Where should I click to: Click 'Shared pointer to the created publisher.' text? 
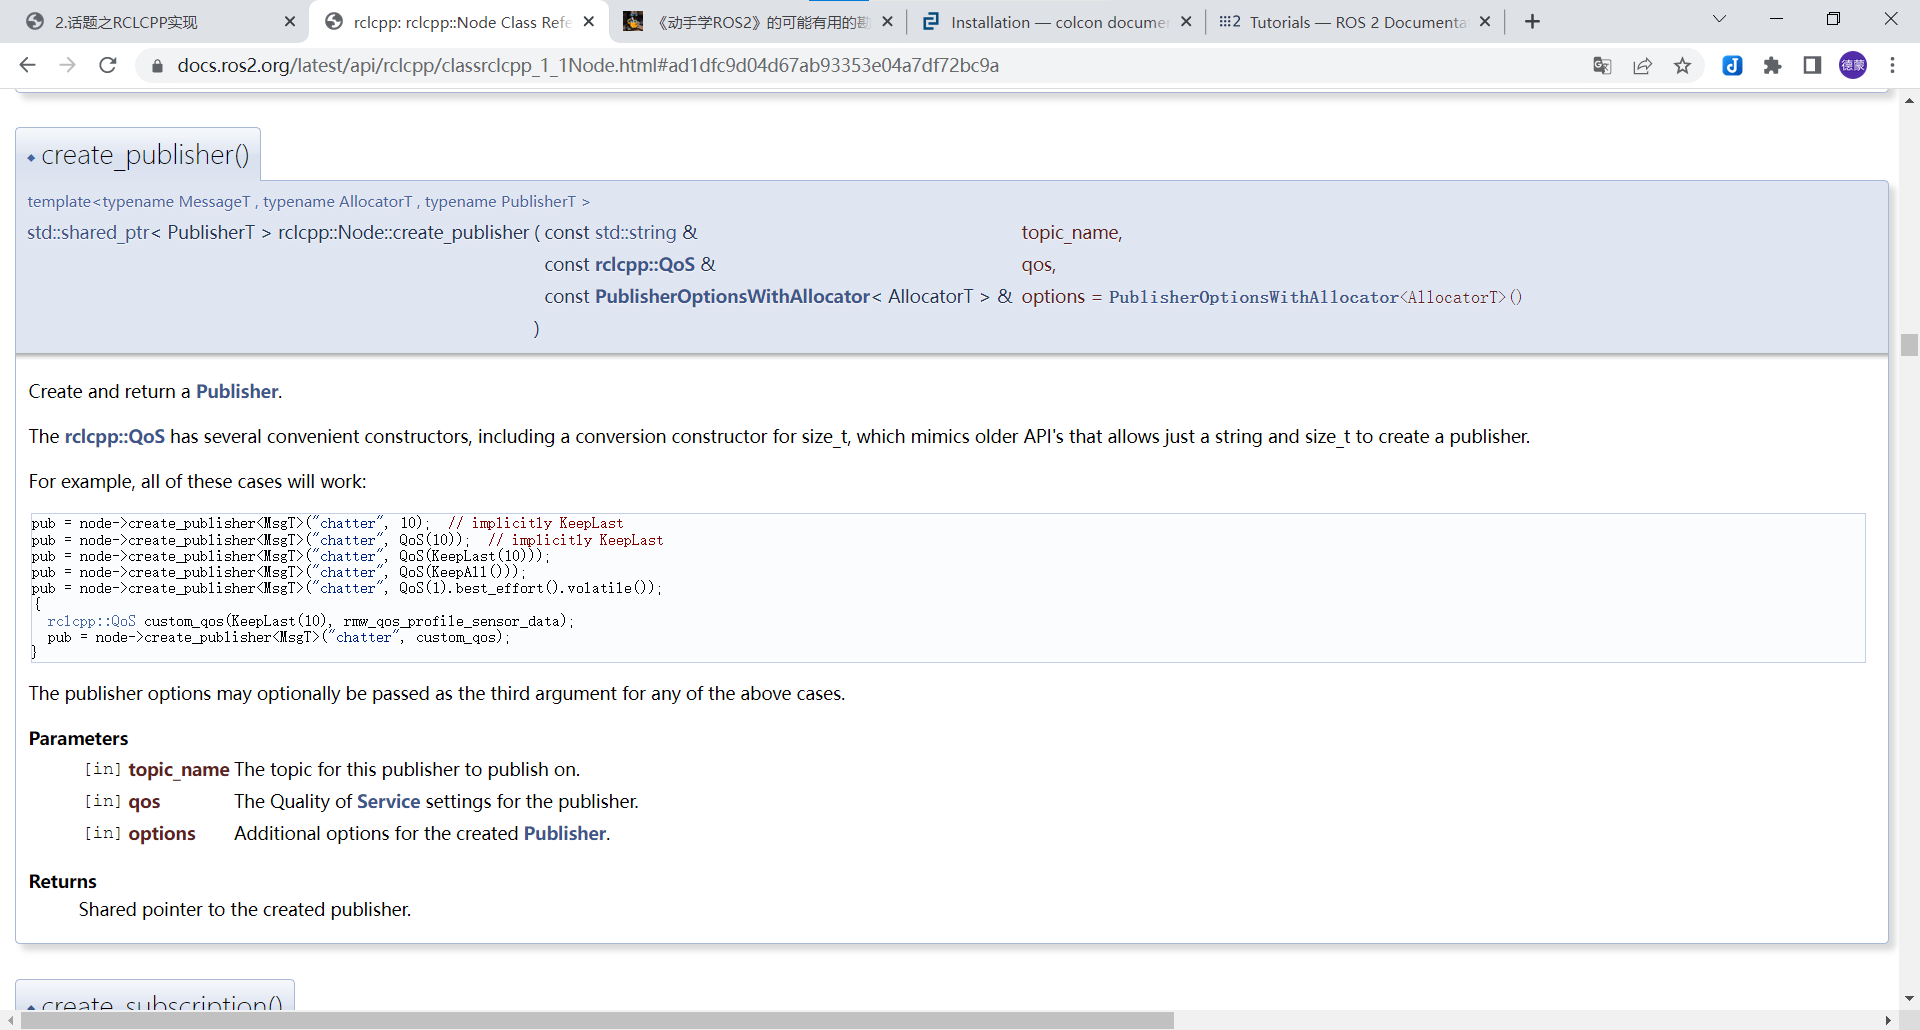click(245, 909)
